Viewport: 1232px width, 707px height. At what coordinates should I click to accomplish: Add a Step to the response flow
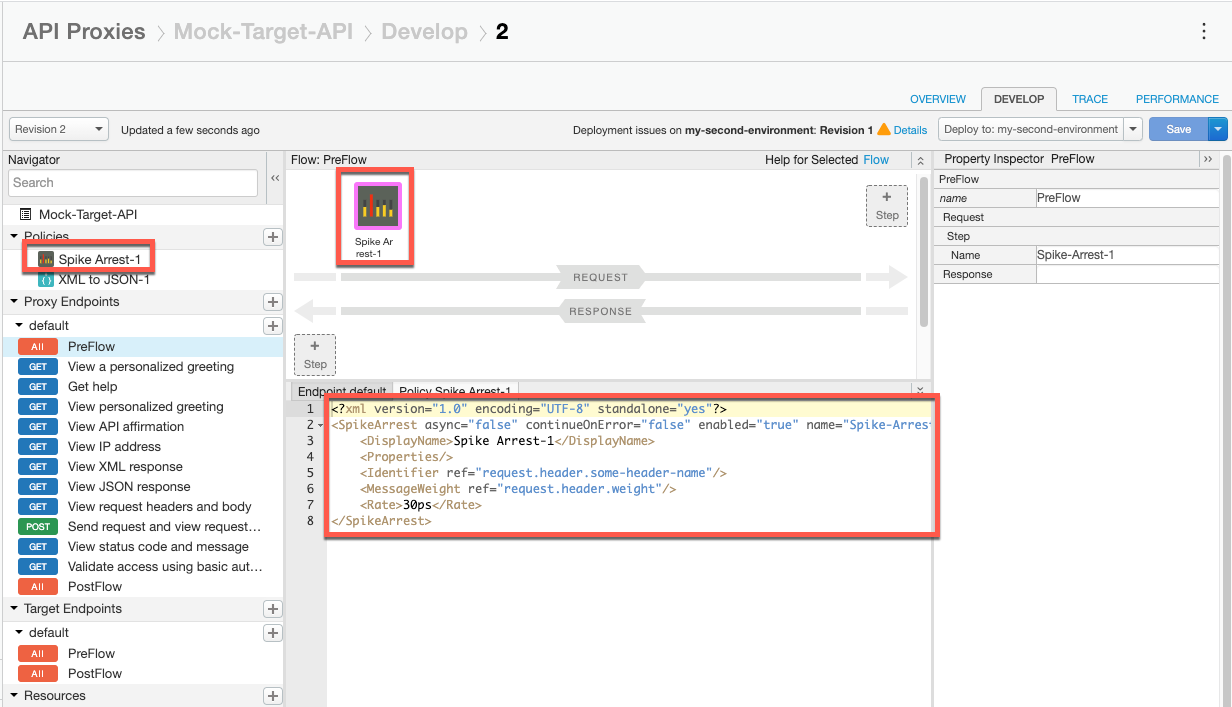315,354
